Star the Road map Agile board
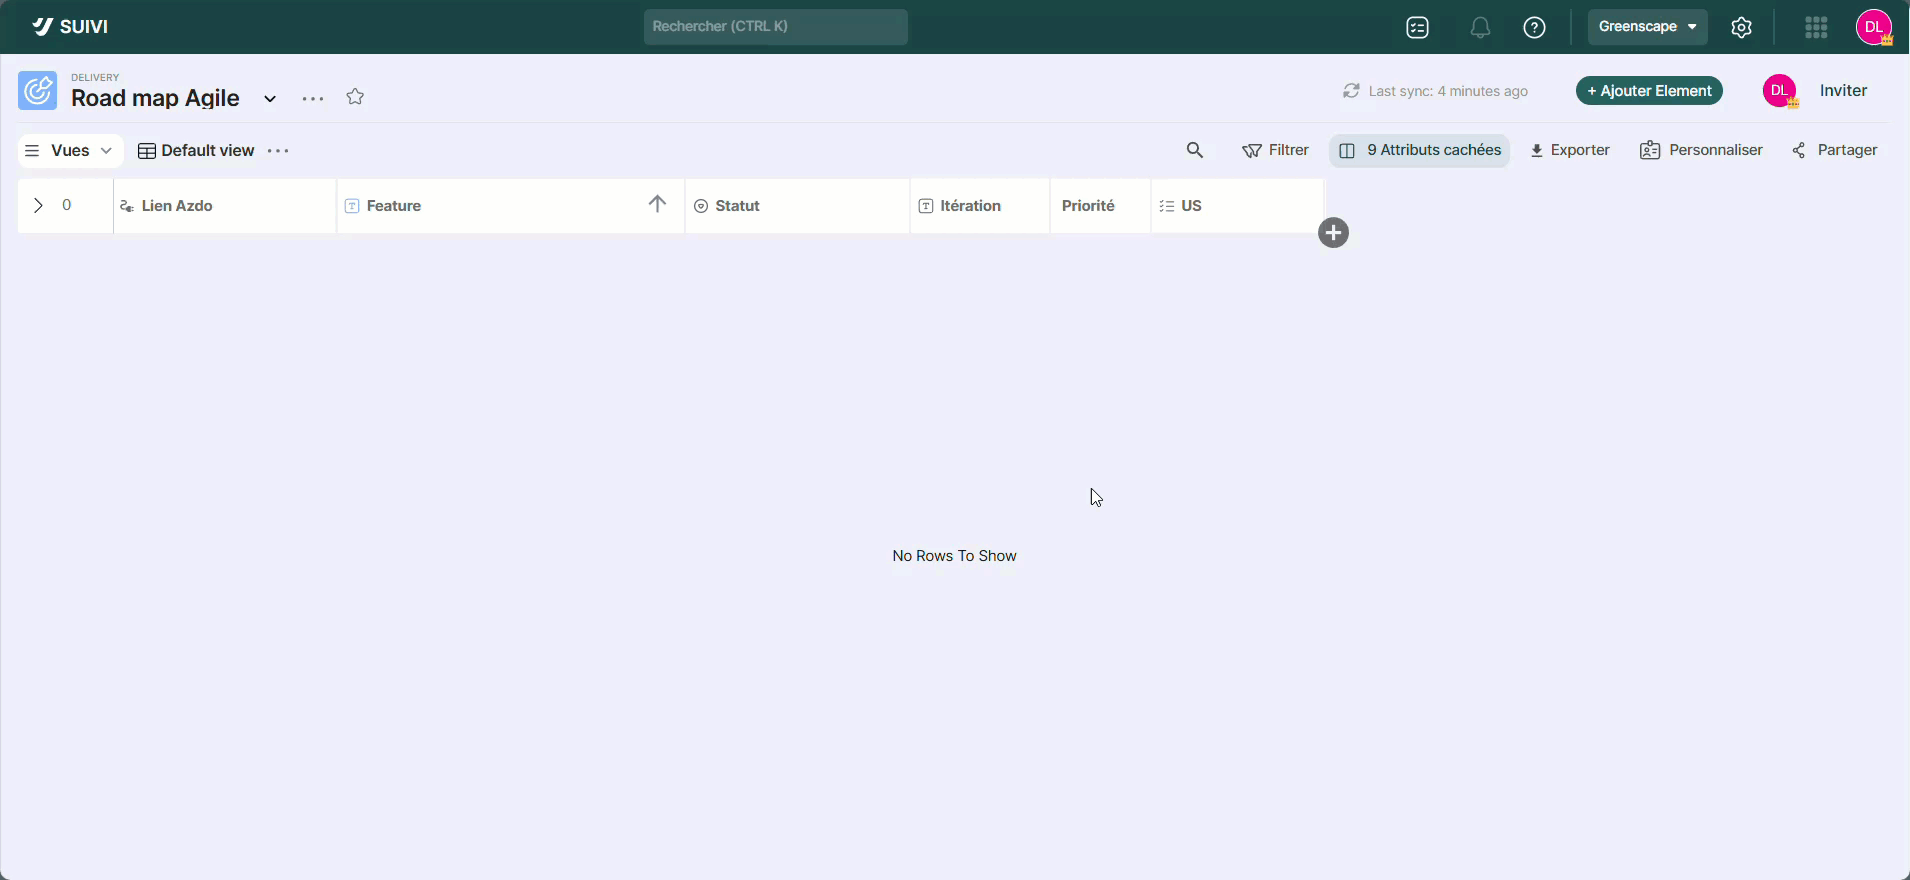 355,97
